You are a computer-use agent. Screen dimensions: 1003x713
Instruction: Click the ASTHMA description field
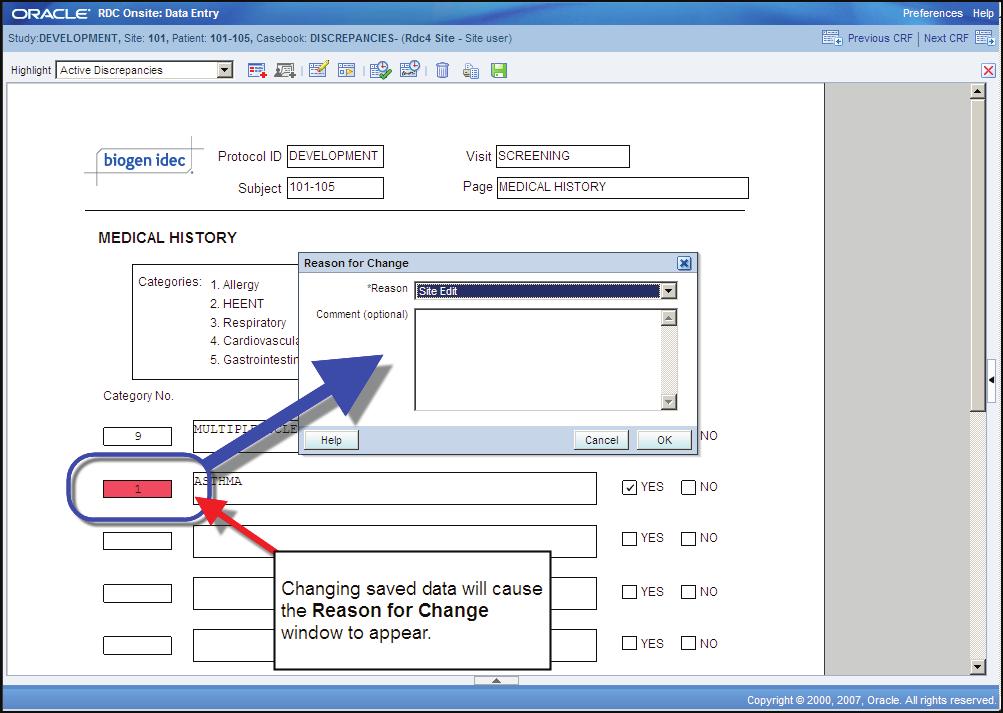[x=395, y=489]
